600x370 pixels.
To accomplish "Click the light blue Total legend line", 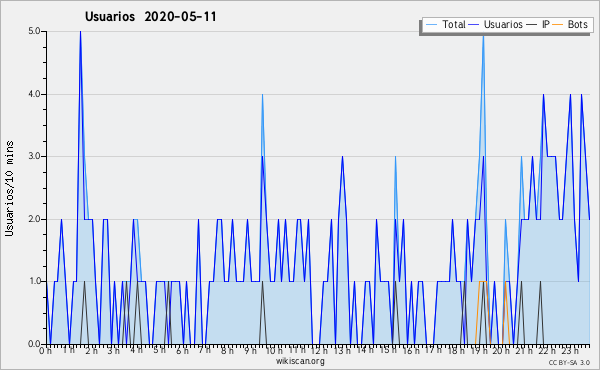I will tap(431, 24).
